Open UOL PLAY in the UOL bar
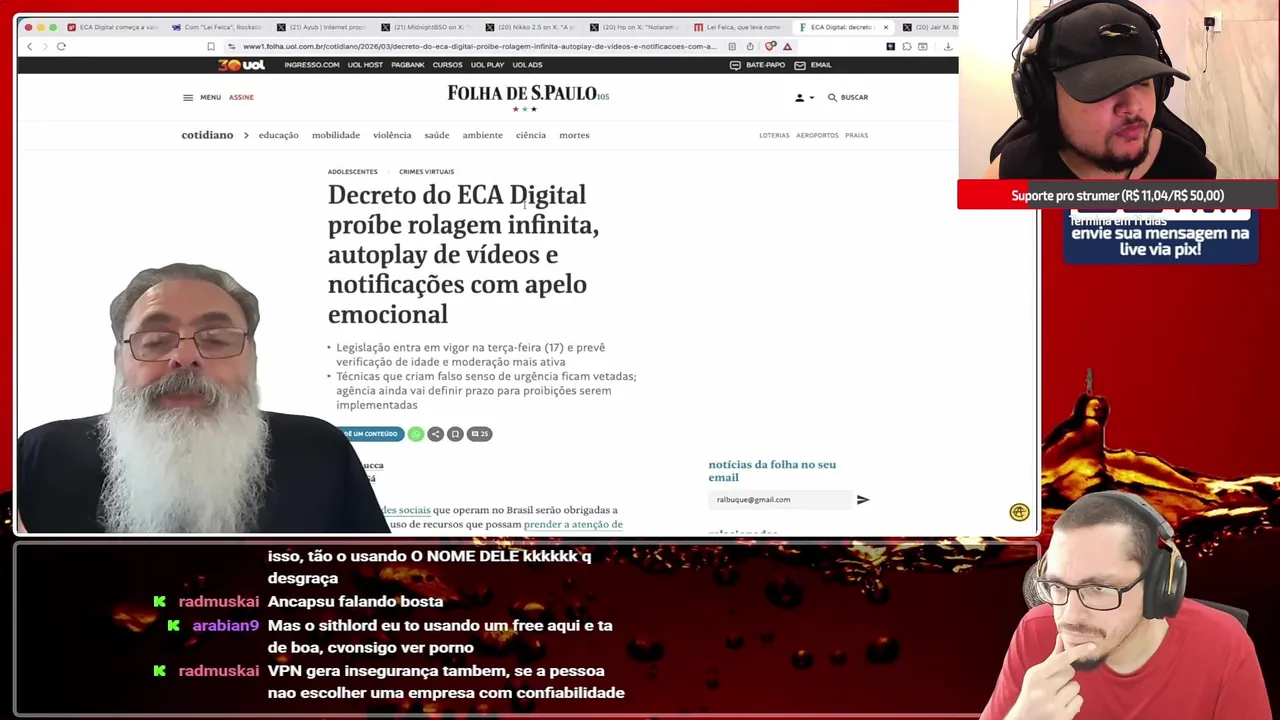This screenshot has height=720, width=1280. (487, 65)
